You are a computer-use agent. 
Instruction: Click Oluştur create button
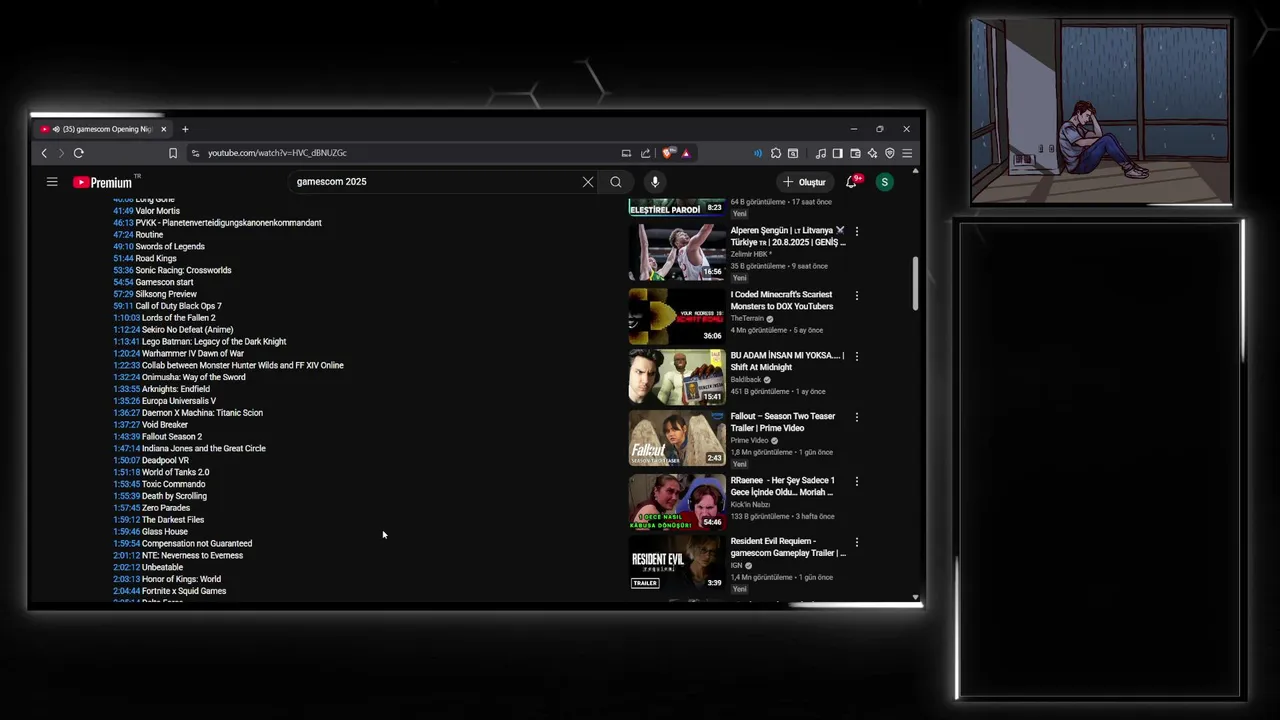point(805,182)
